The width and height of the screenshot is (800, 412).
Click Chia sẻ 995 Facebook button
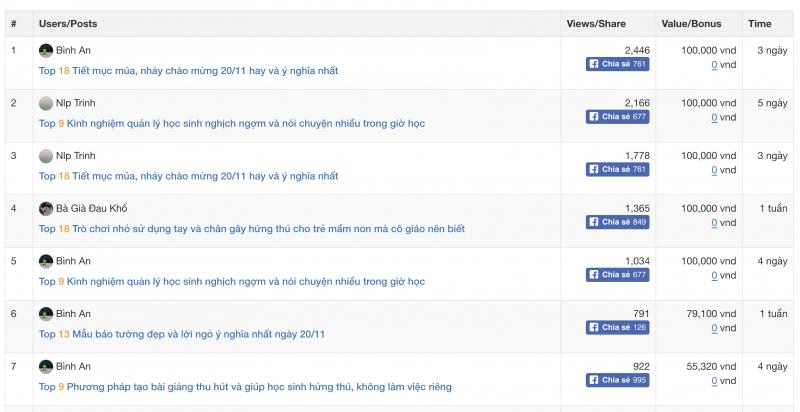tap(617, 380)
